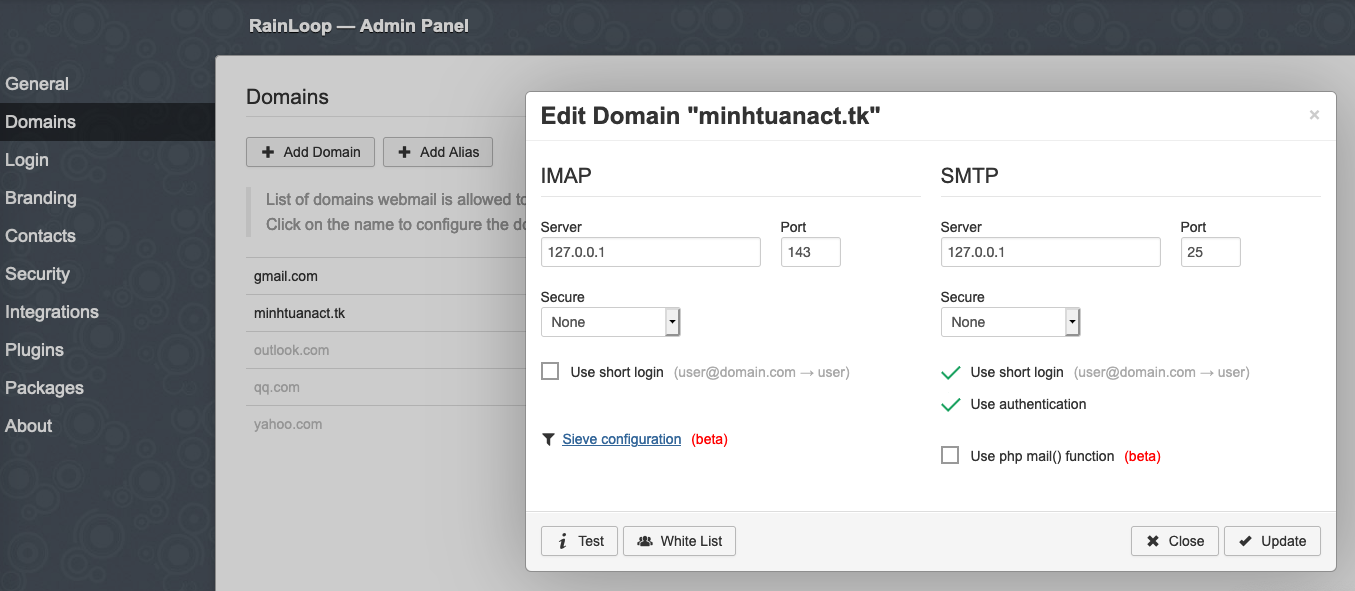1355x591 pixels.
Task: Click the checkmark icon on Update button
Action: (1245, 541)
